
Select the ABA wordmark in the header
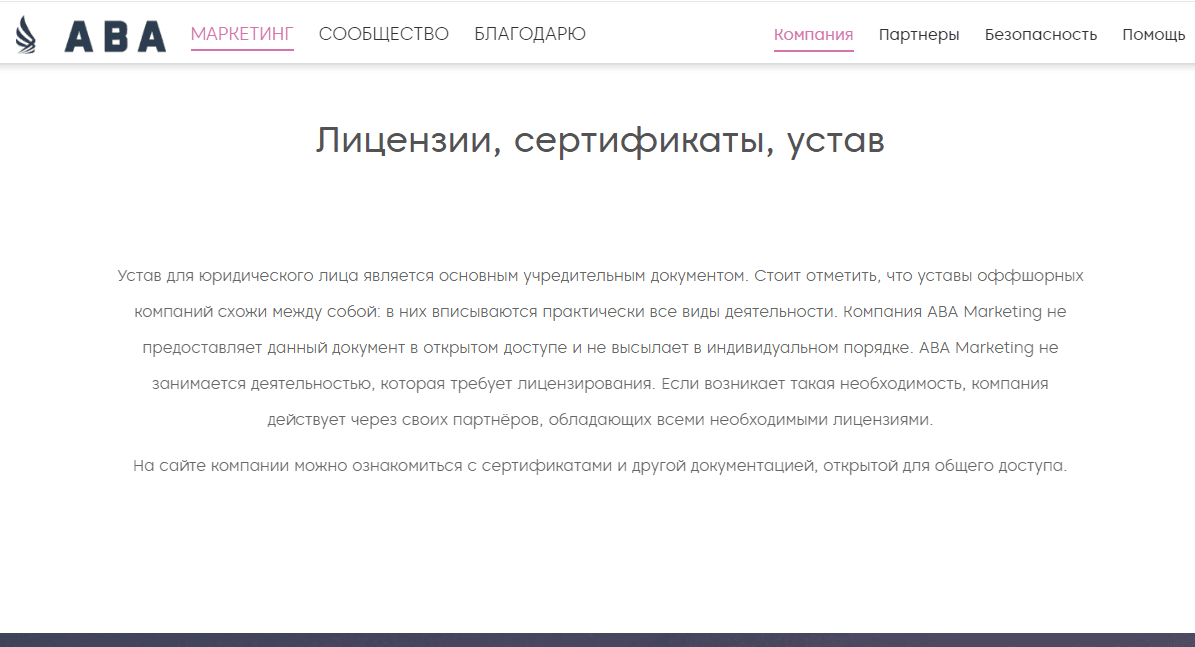pos(113,33)
